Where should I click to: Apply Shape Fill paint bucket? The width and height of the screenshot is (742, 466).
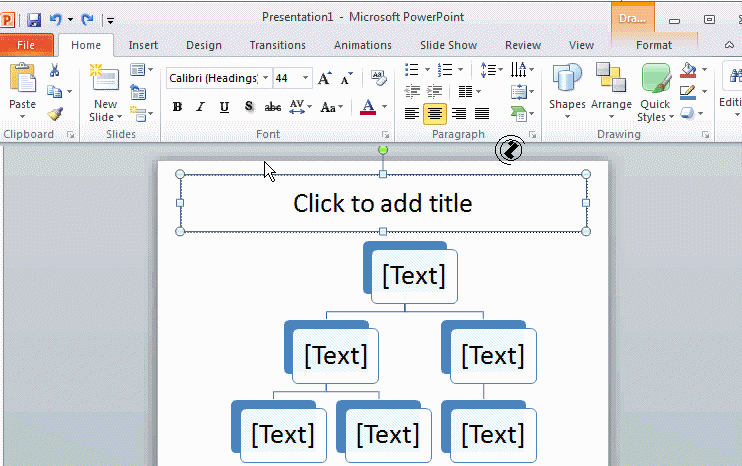[x=689, y=70]
